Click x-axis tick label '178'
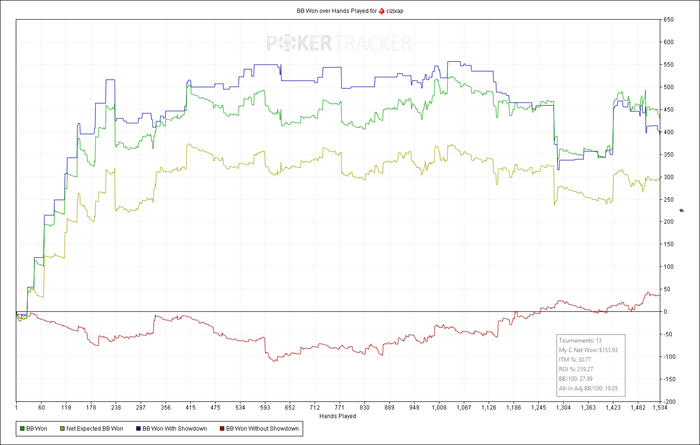Image resolution: width=700 pixels, height=445 pixels. (x=91, y=408)
